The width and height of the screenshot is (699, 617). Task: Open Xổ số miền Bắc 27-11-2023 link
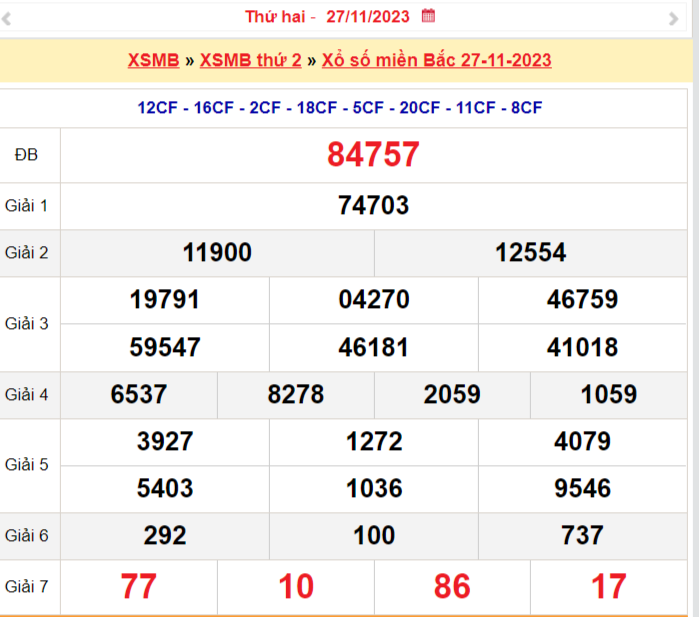pos(436,60)
